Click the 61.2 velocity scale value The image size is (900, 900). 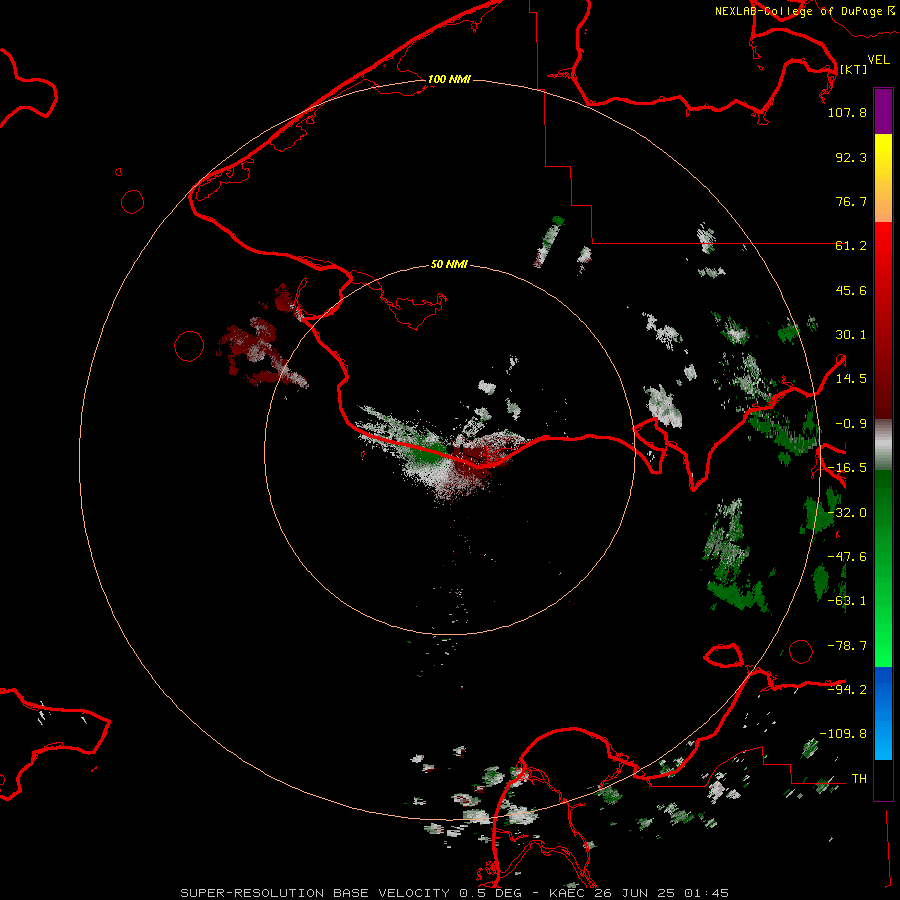(851, 246)
